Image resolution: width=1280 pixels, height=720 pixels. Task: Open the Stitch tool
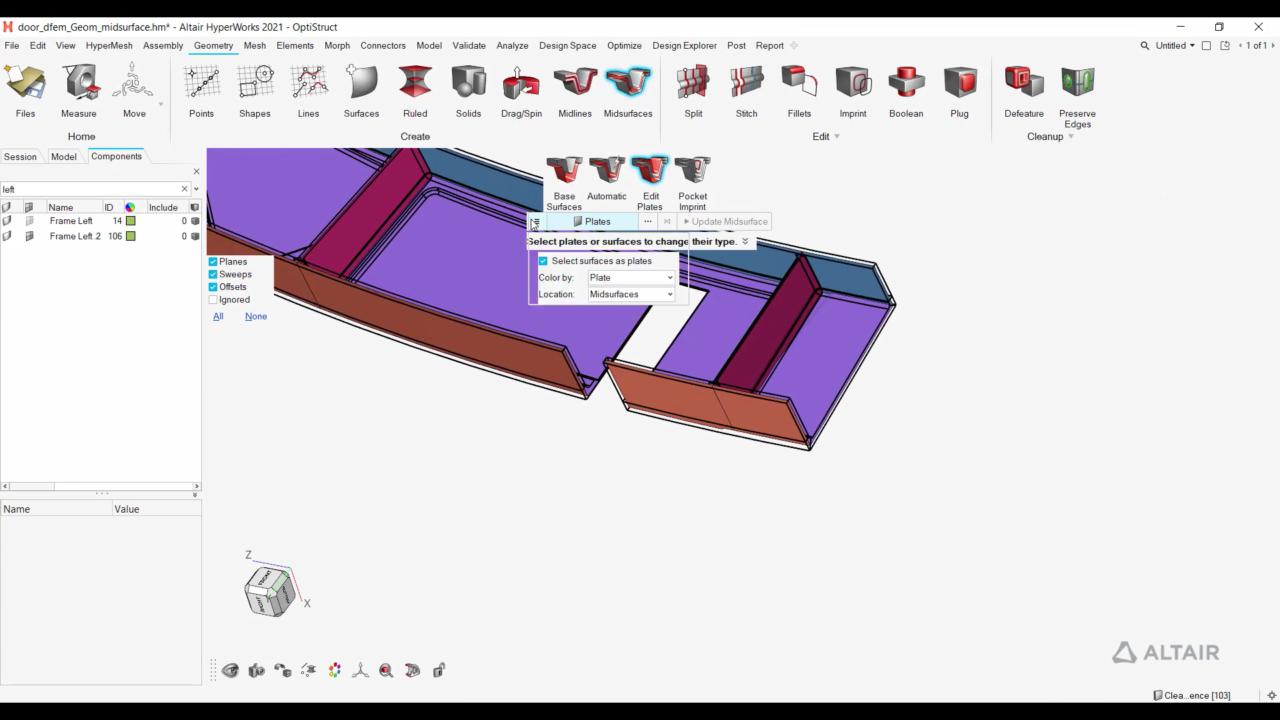click(746, 91)
